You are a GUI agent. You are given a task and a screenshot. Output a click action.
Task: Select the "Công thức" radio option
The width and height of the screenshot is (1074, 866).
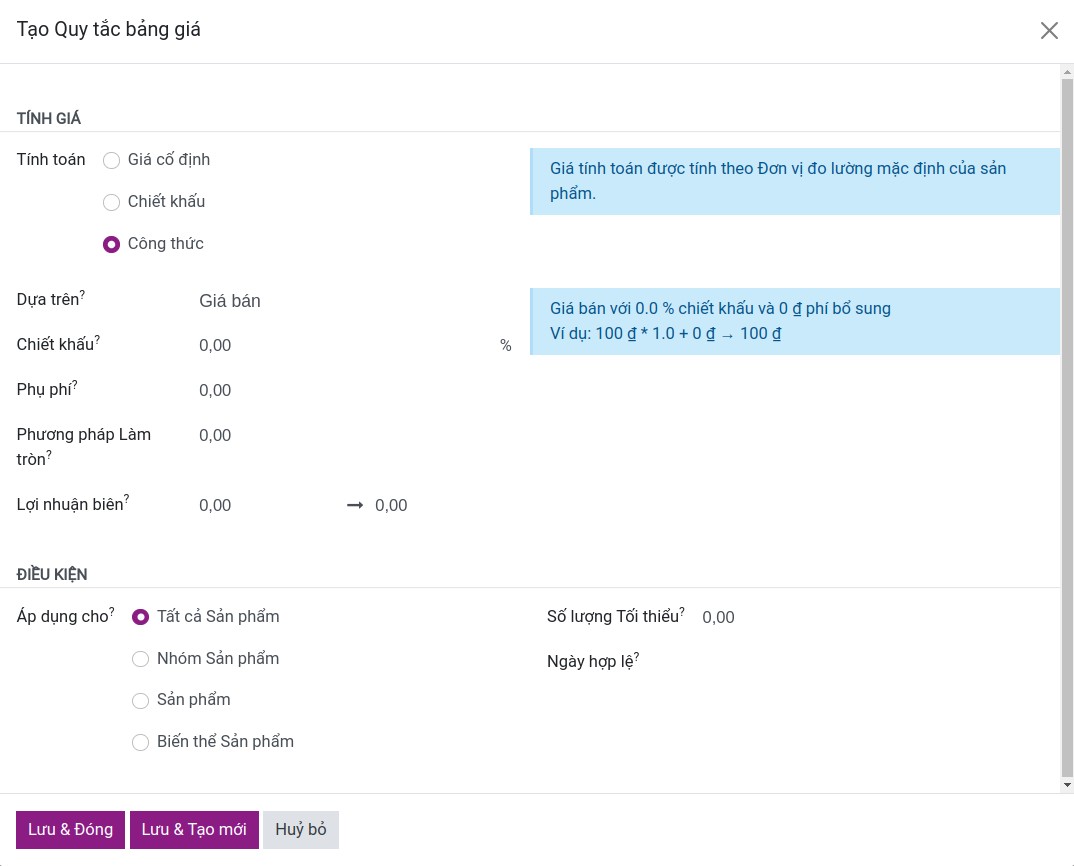coord(112,244)
